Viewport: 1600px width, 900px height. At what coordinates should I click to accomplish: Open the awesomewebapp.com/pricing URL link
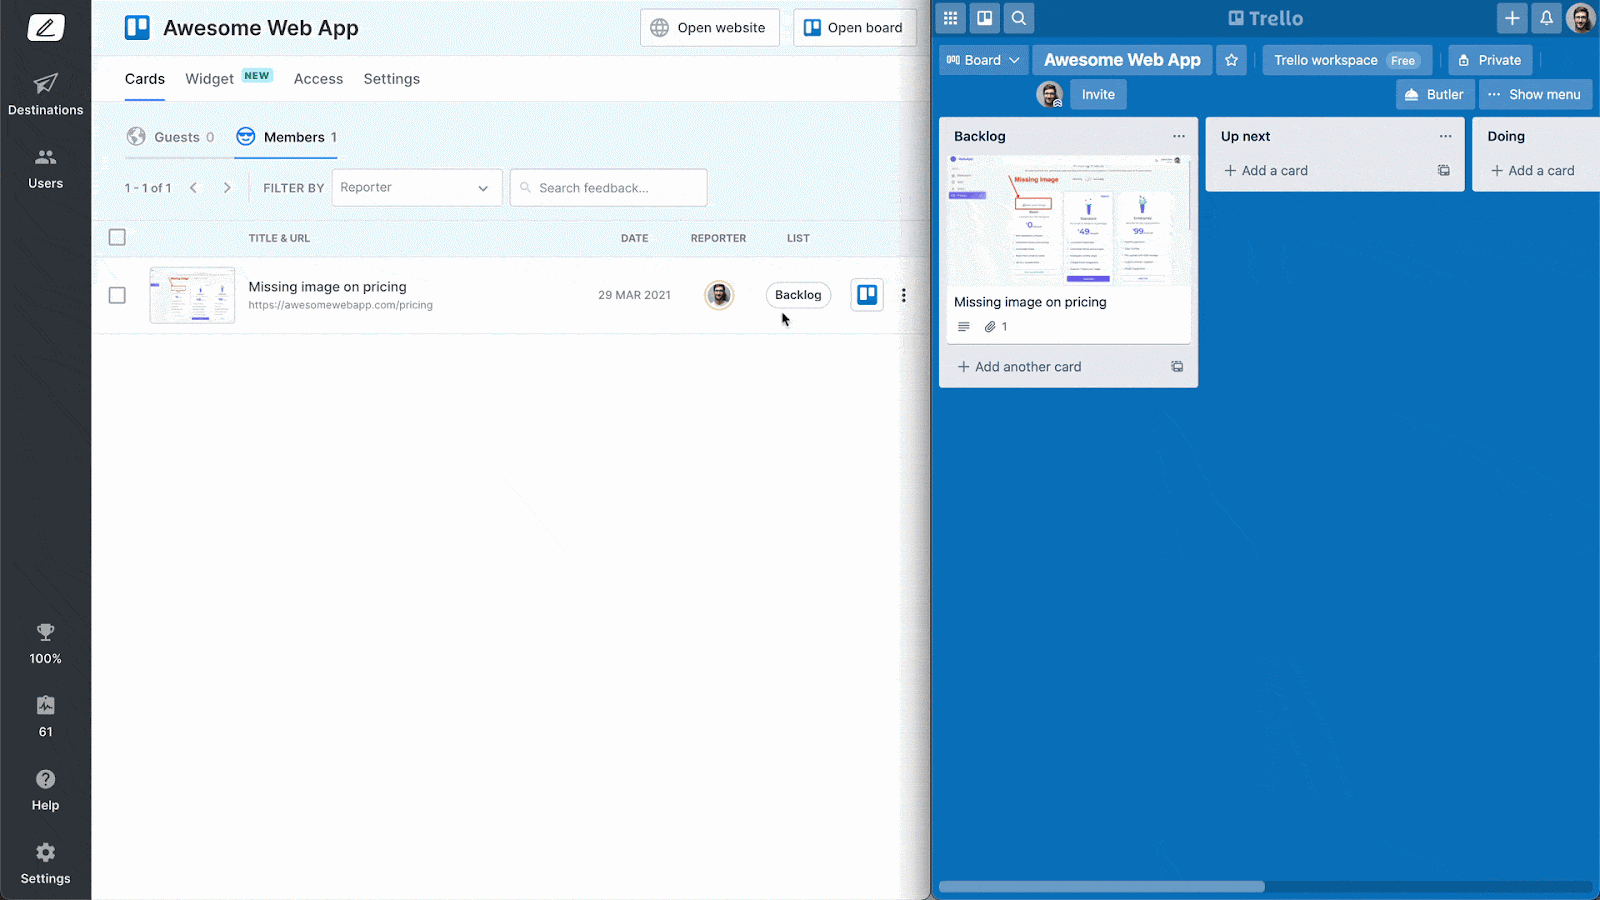(x=341, y=305)
